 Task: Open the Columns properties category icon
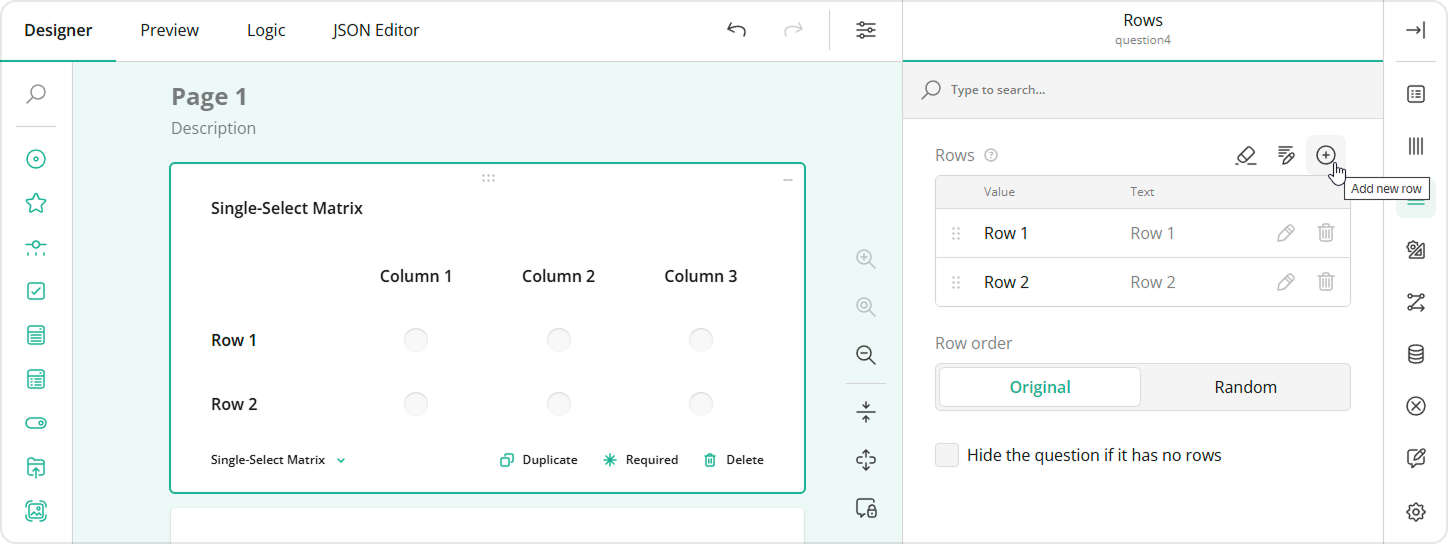[x=1416, y=146]
